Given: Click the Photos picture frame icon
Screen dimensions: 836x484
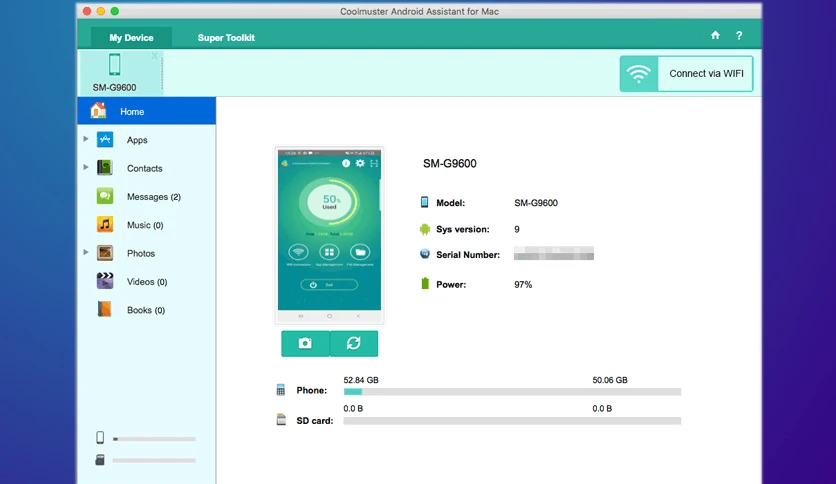Looking at the screenshot, I should (x=104, y=253).
